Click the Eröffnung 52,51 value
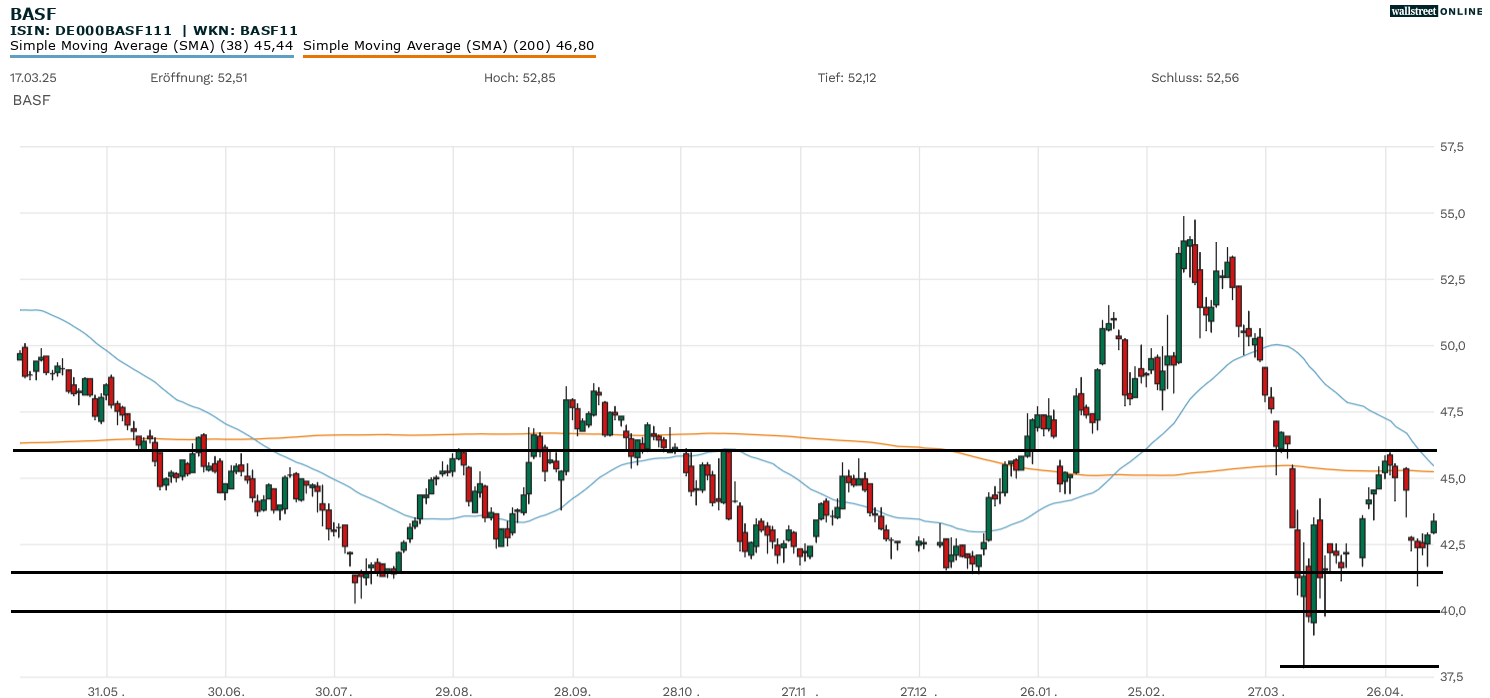This screenshot has height=698, width=1490. [x=198, y=78]
